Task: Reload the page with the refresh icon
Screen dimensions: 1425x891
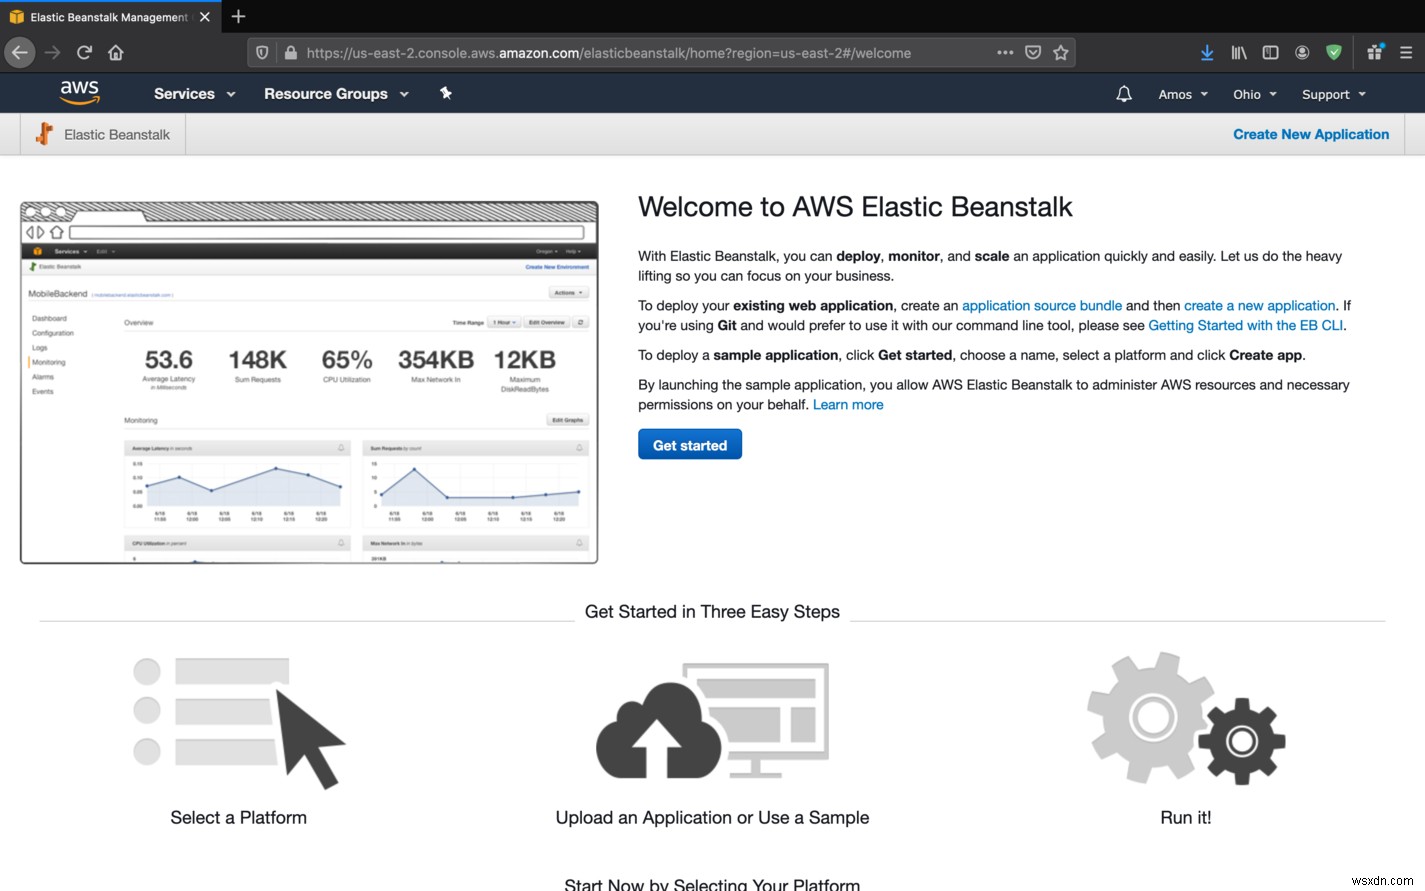Action: [x=86, y=52]
